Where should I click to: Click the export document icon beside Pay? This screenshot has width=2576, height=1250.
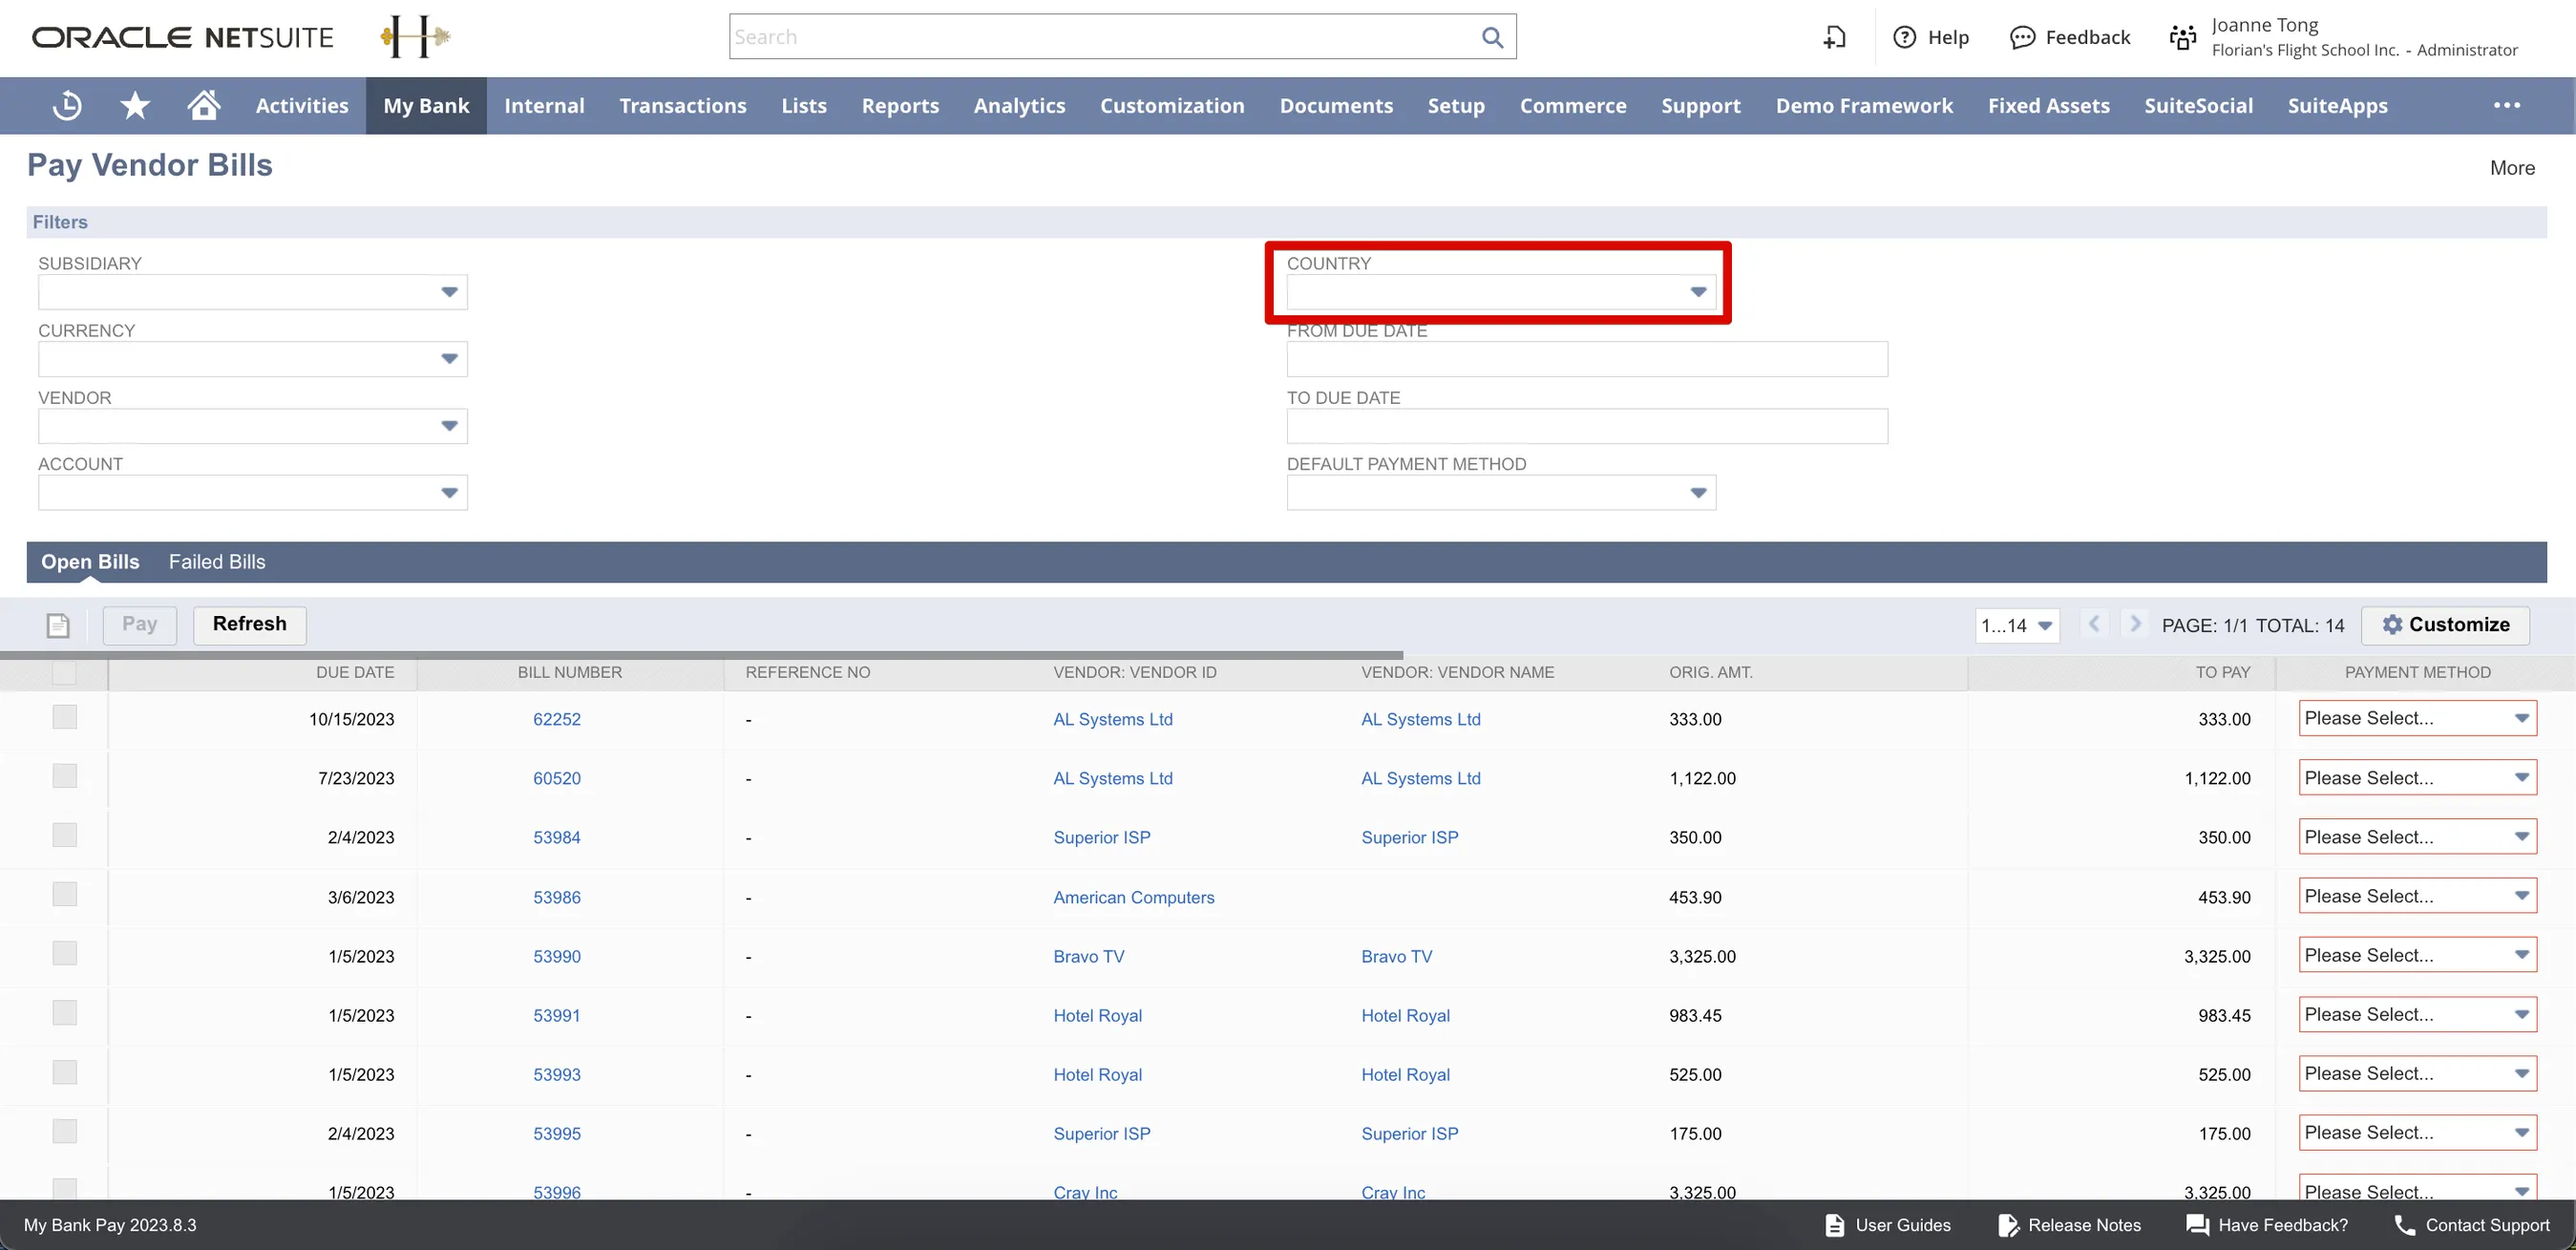(x=58, y=625)
